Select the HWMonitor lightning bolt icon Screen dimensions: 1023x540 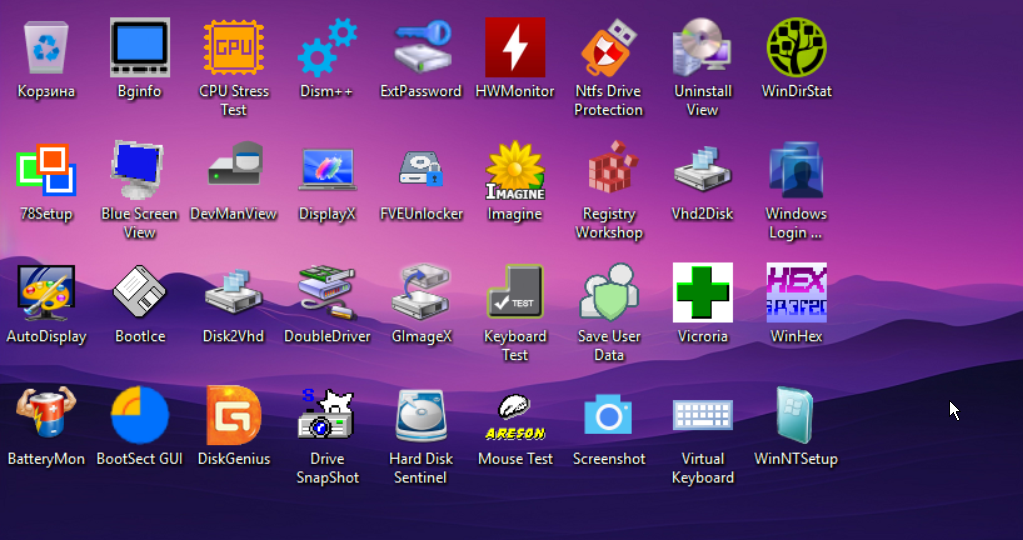pos(515,48)
